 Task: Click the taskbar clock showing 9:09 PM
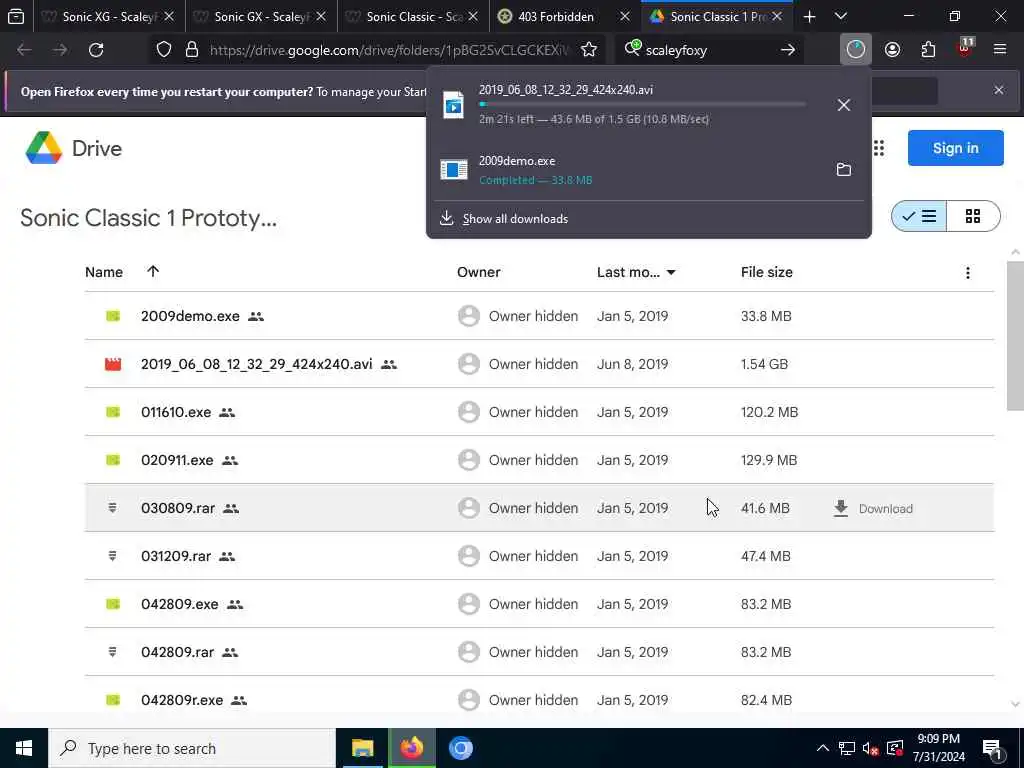click(x=938, y=748)
